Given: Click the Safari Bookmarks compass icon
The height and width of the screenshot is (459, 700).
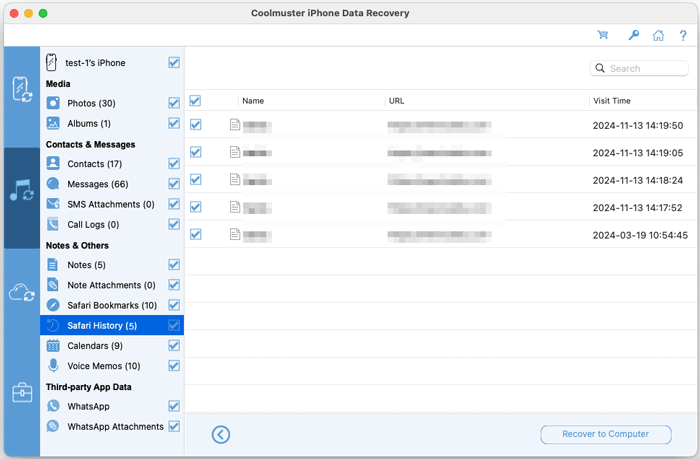Looking at the screenshot, I should pyautogui.click(x=53, y=305).
